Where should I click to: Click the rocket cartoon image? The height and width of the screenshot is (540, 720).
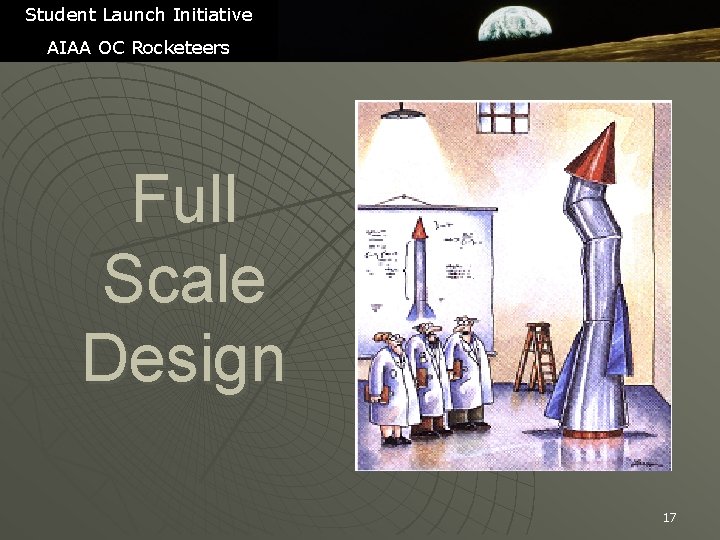click(x=513, y=285)
